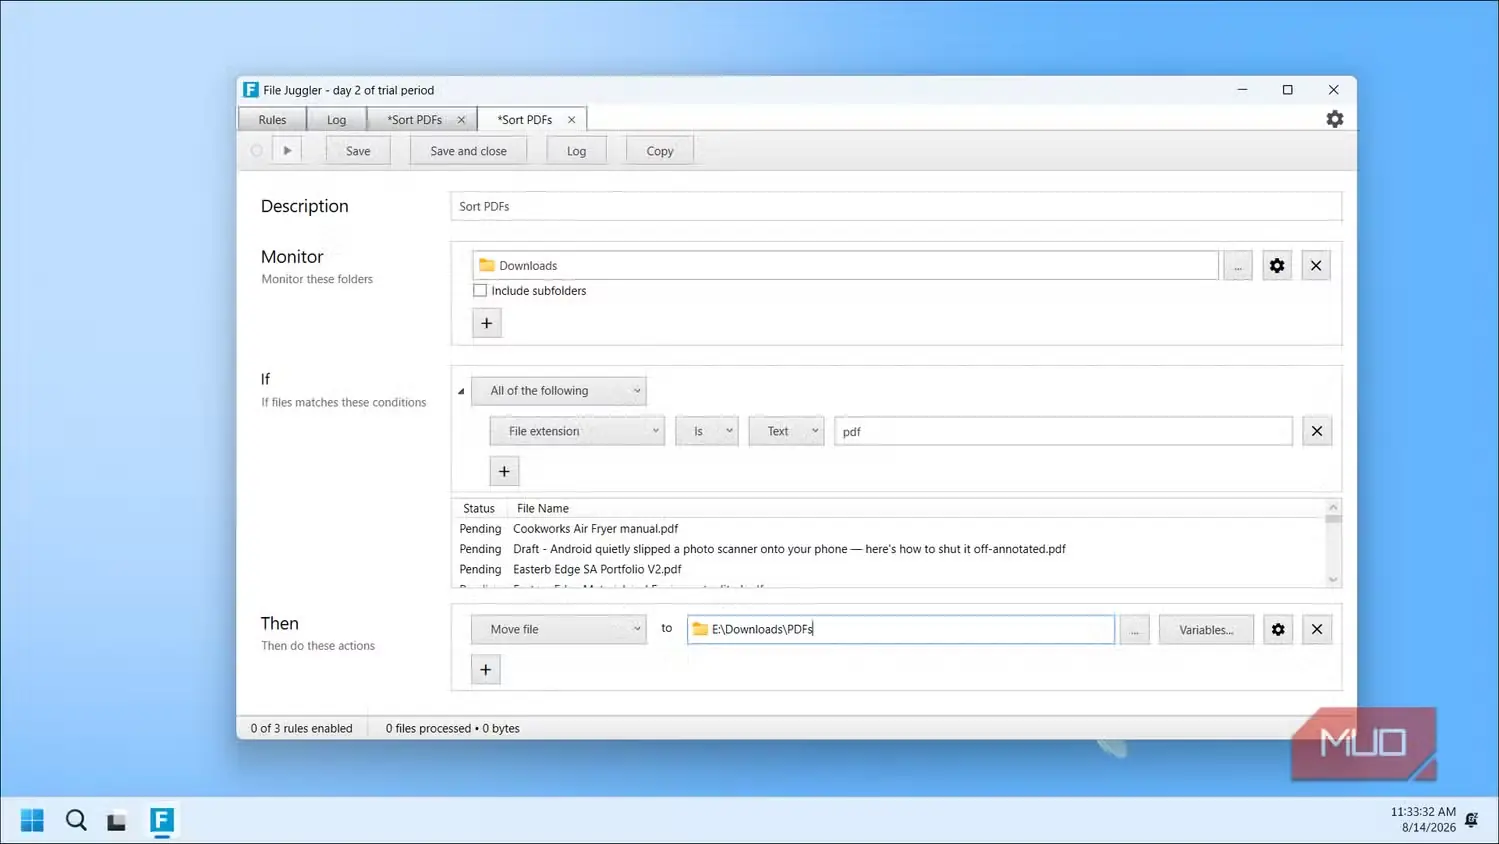1499x844 pixels.
Task: Click the E:\Downloads\PDFs destination field
Action: (901, 629)
